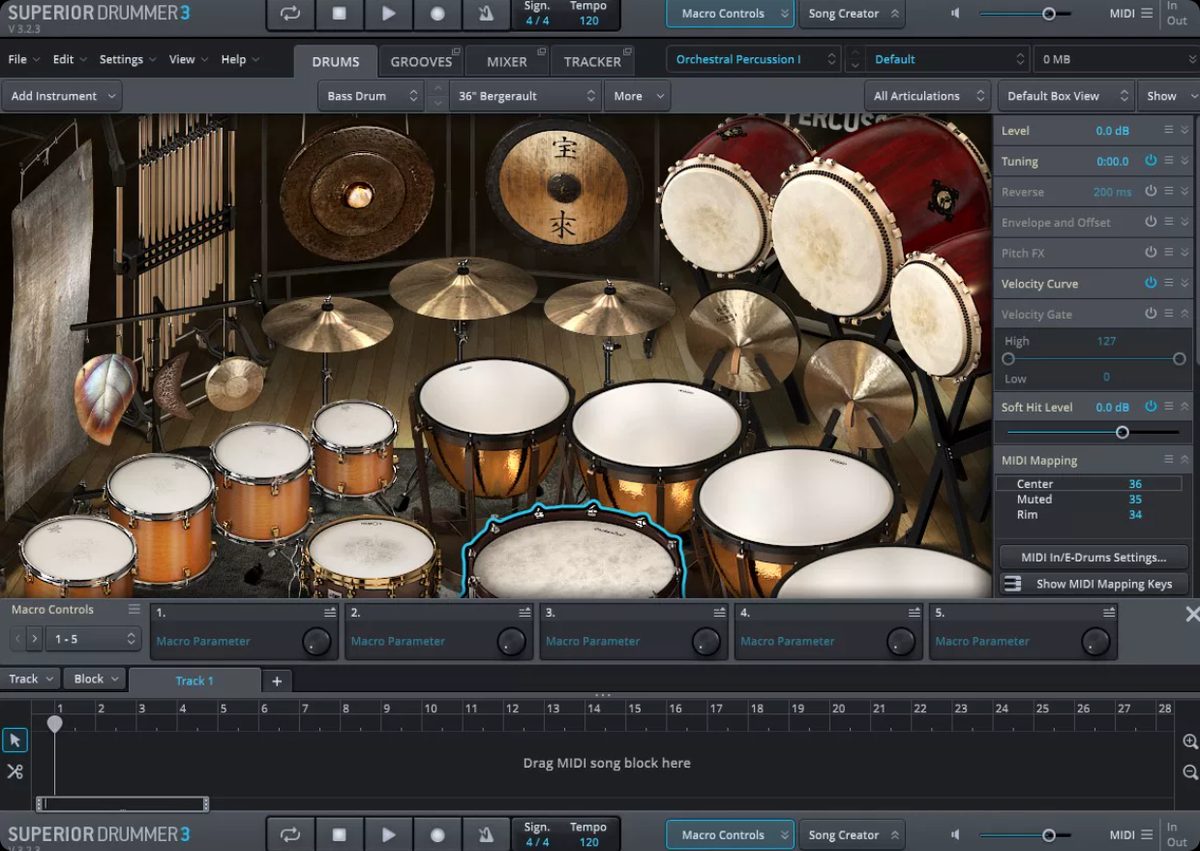Disable the Tuning power toggle

point(1150,160)
